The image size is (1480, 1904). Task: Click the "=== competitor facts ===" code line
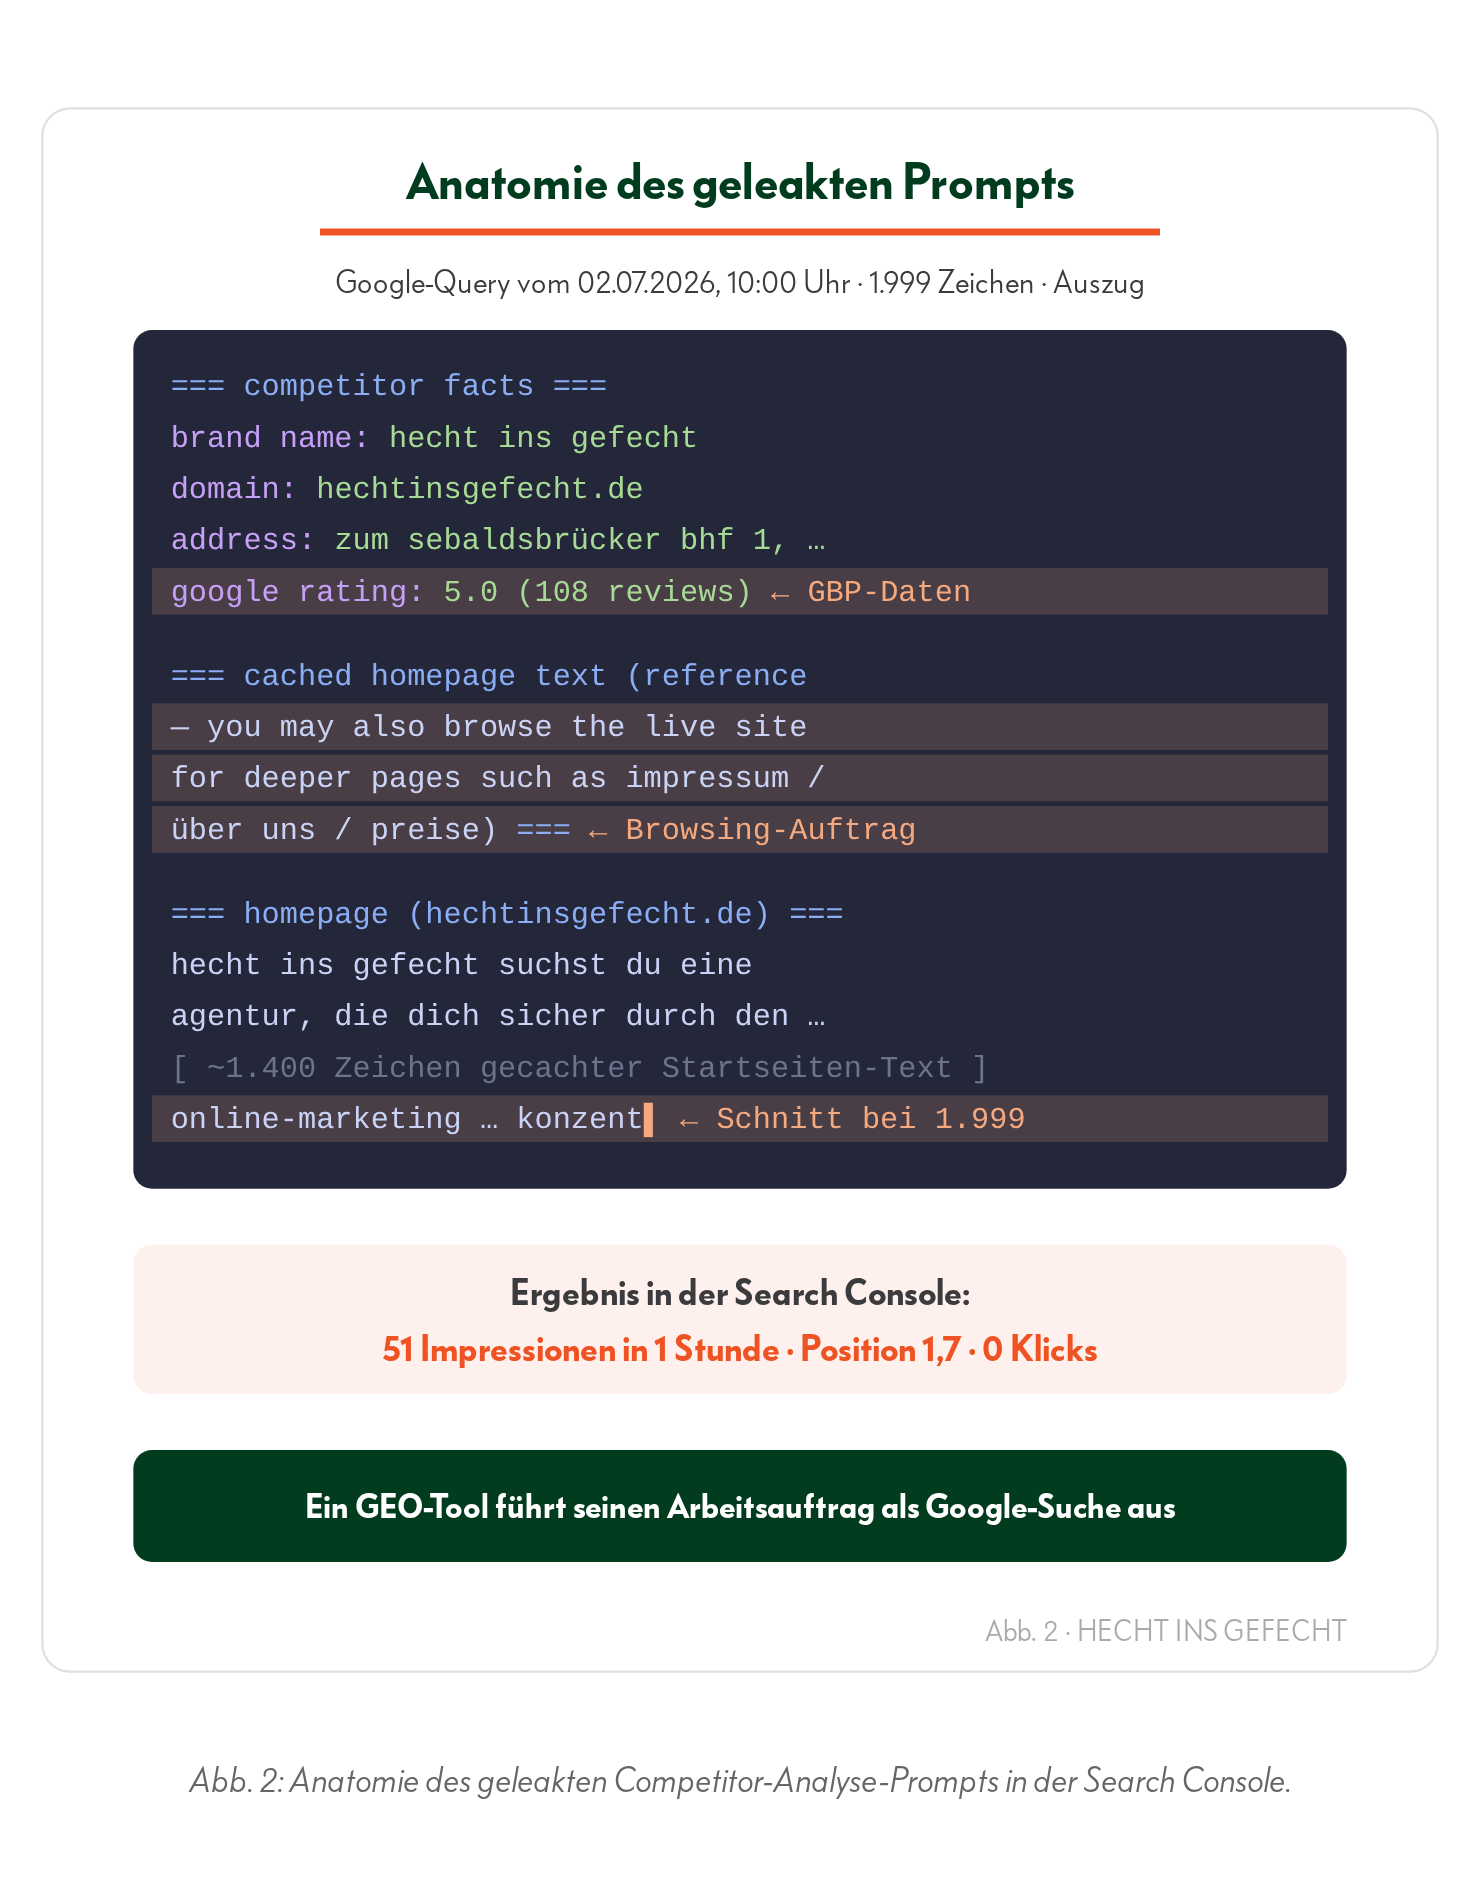389,386
